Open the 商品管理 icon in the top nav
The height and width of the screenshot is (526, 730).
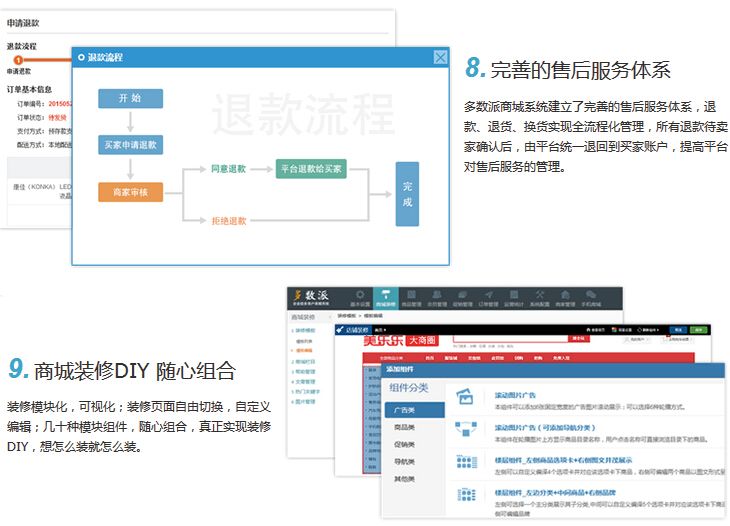(412, 298)
